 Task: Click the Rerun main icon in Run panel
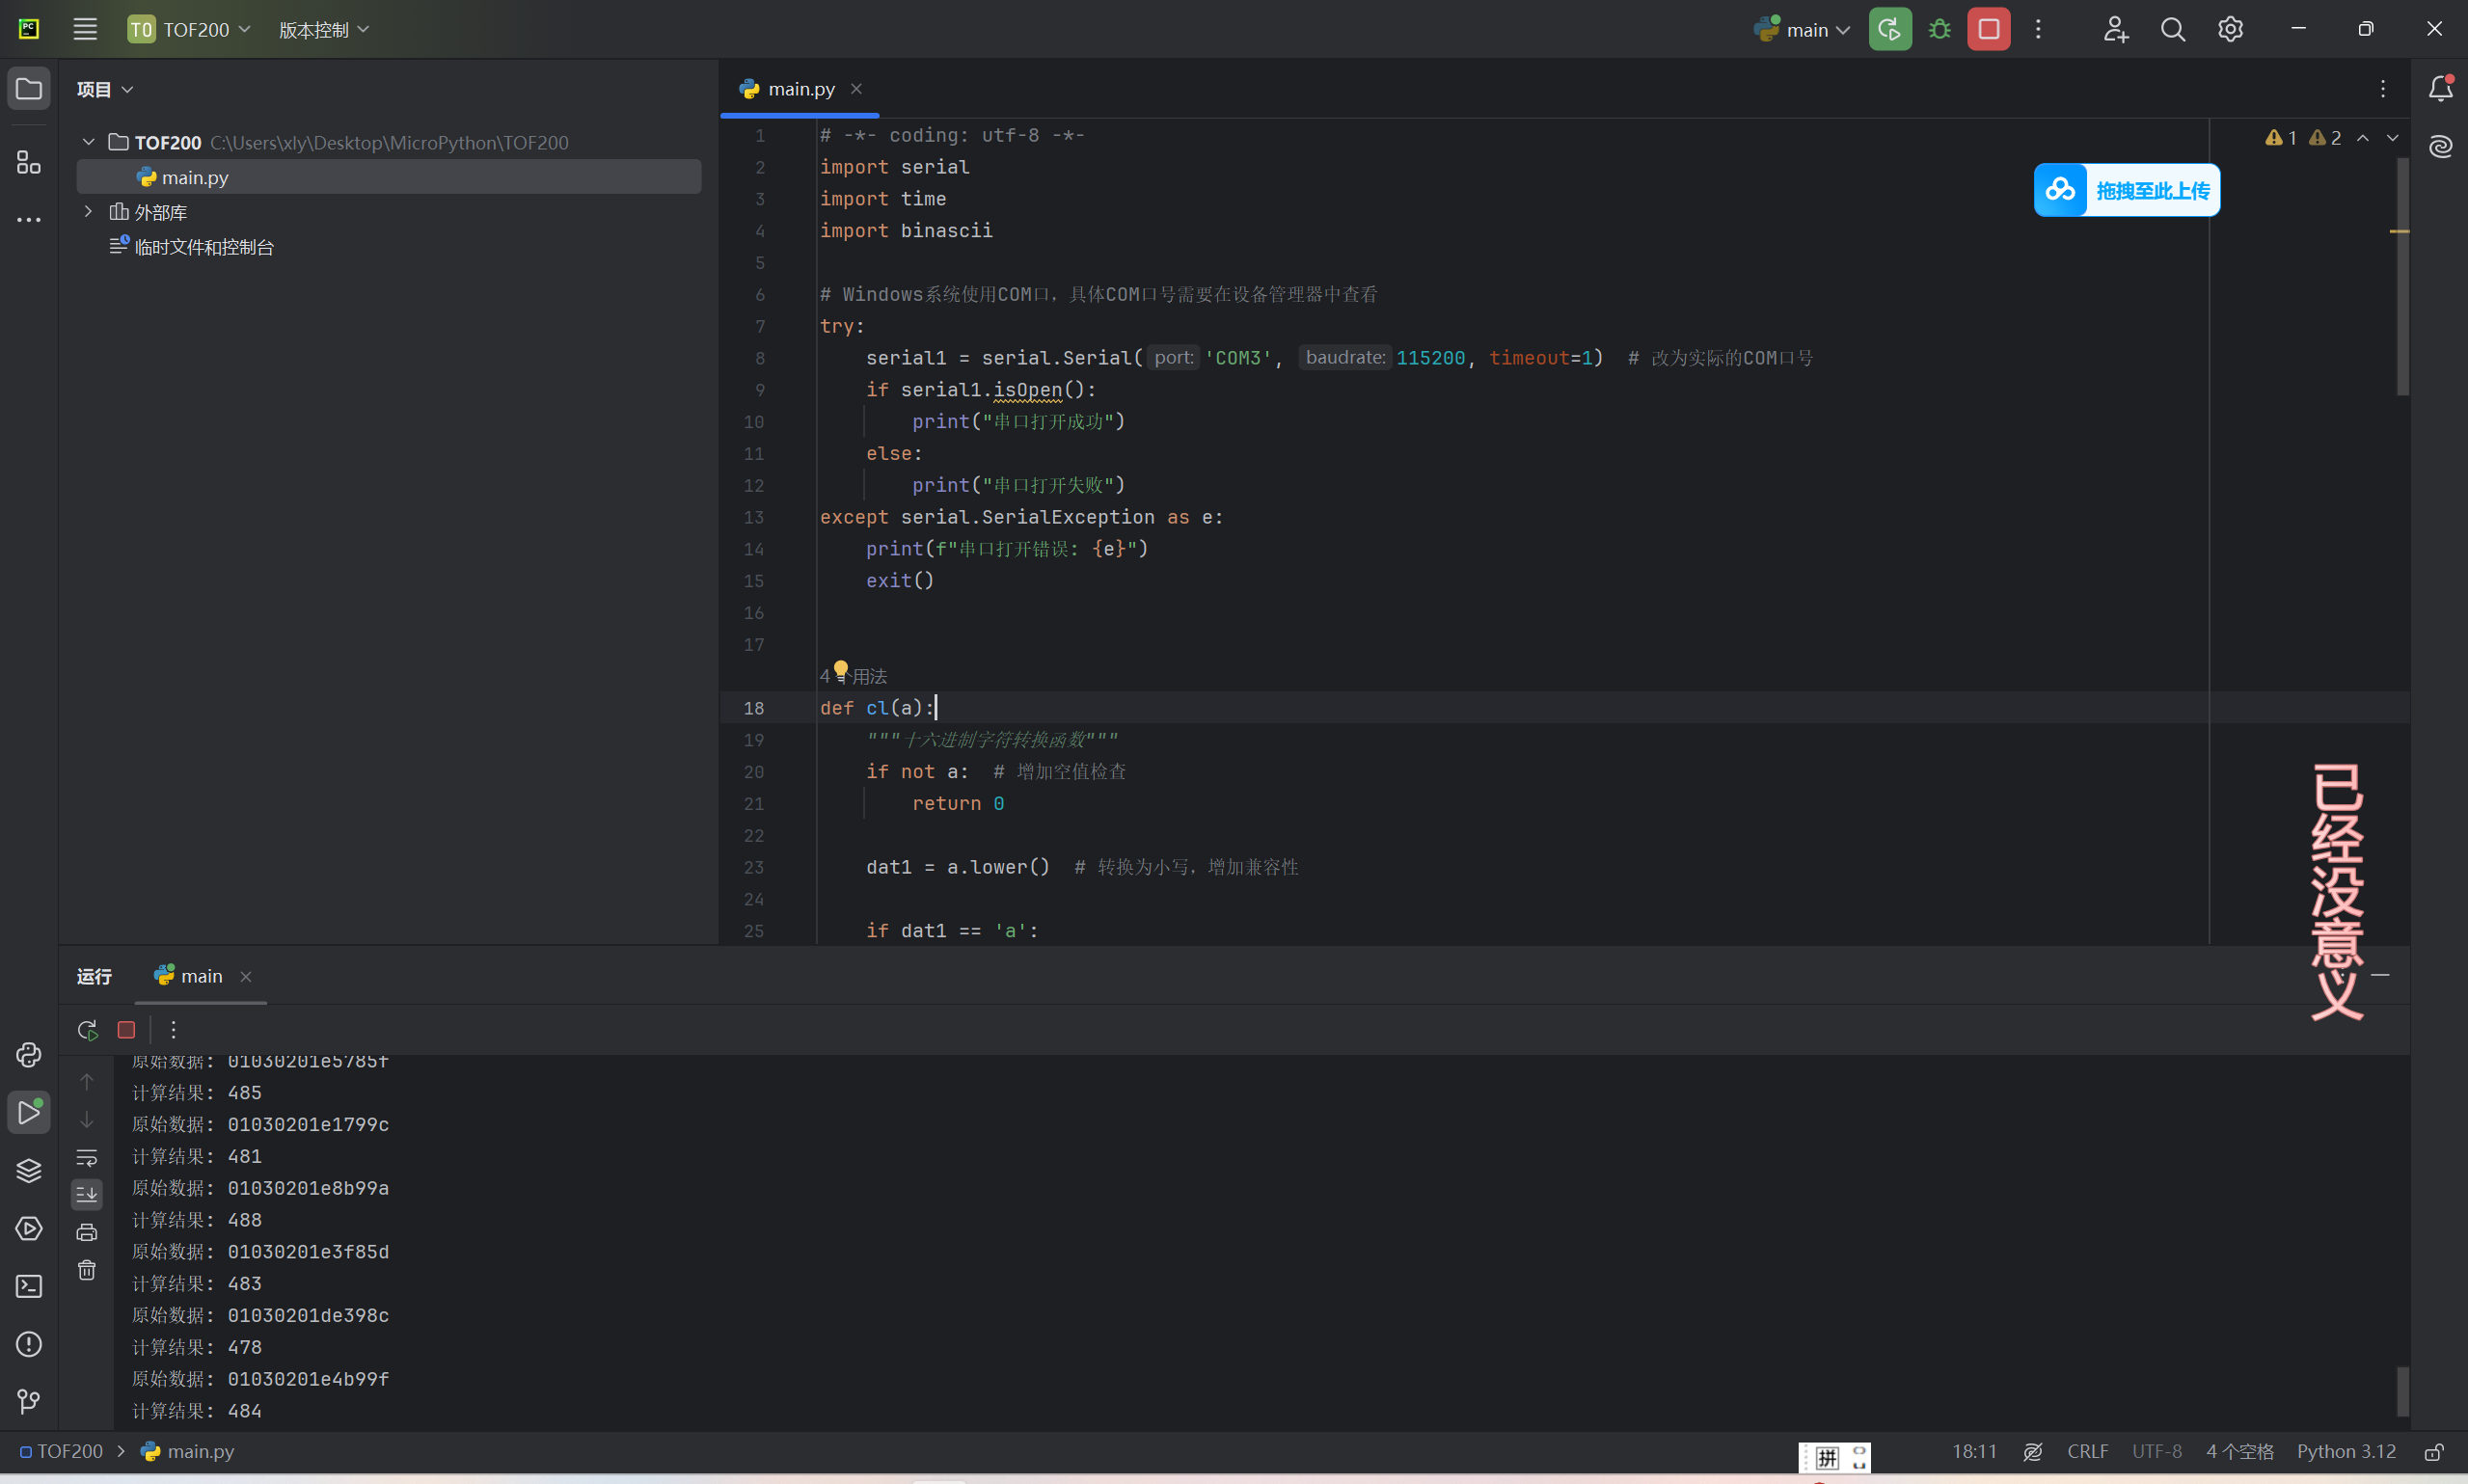(87, 1030)
